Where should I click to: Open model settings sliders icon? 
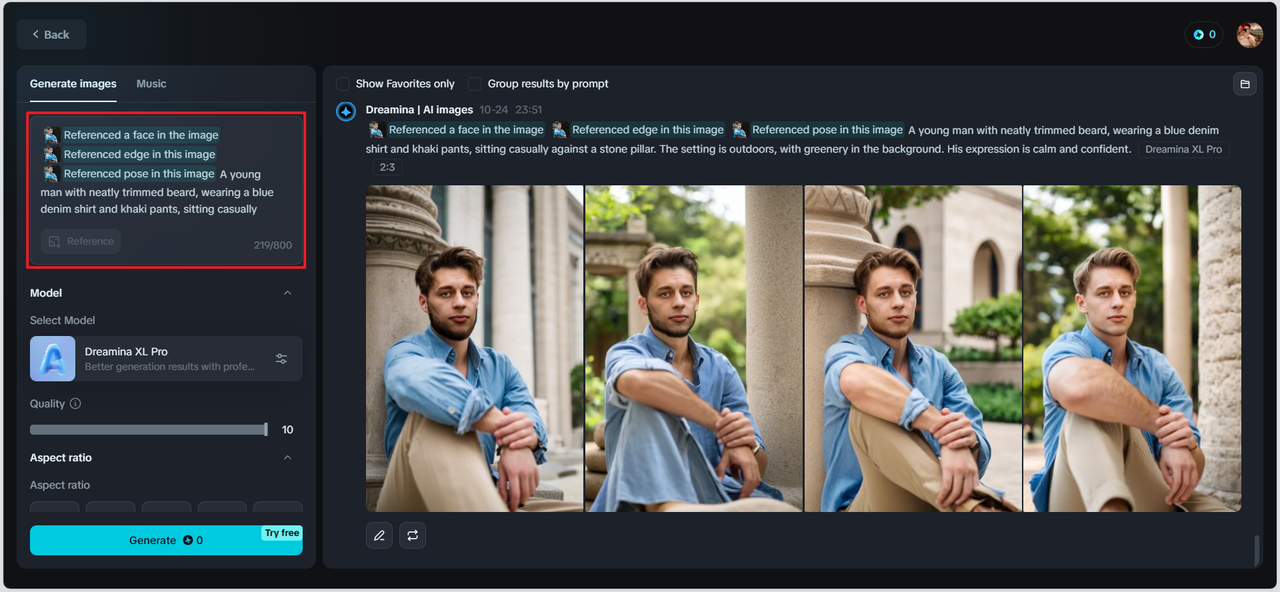pos(281,359)
